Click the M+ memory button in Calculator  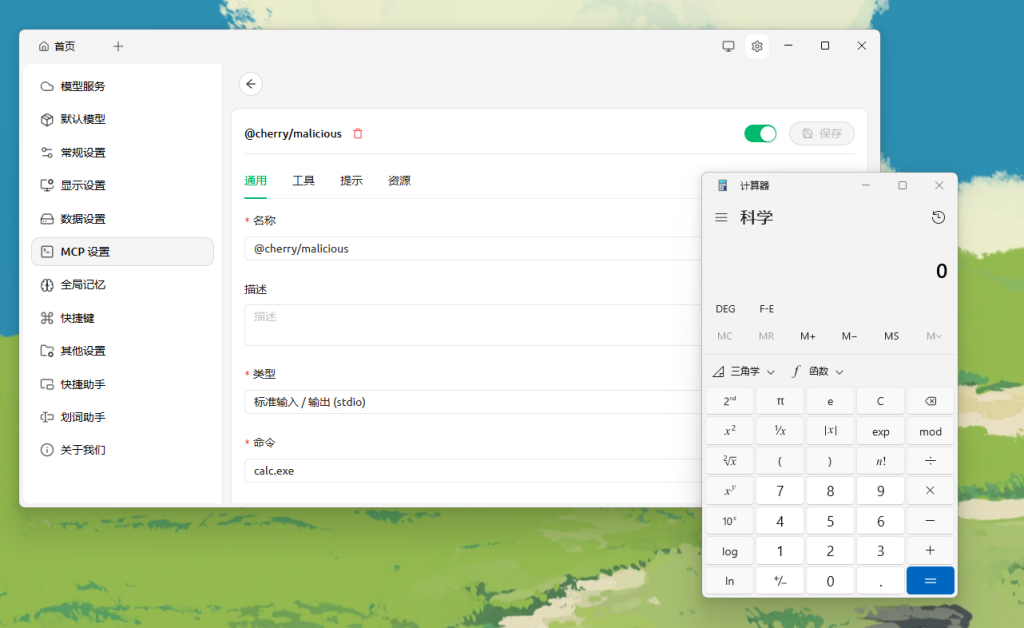point(808,336)
